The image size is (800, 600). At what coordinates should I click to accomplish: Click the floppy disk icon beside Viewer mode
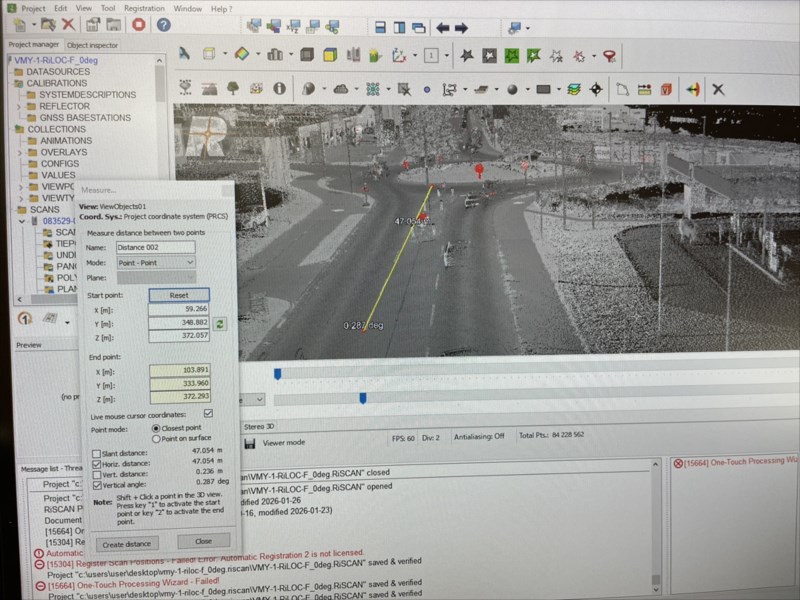point(249,442)
